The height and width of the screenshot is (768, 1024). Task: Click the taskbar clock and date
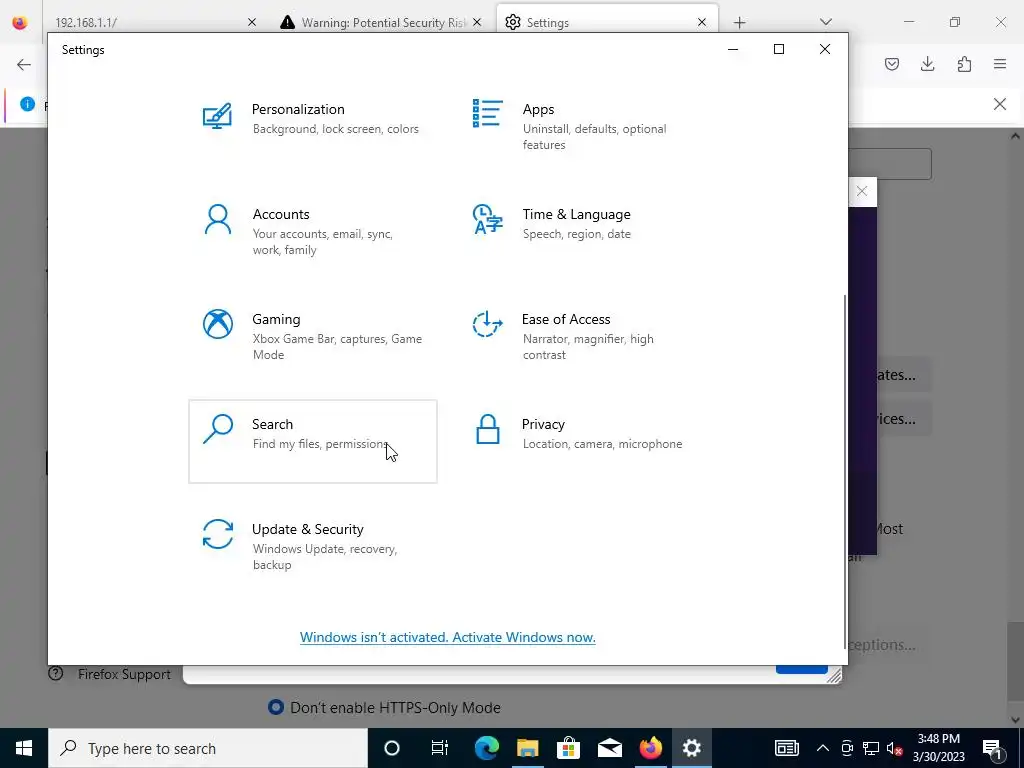pos(938,748)
